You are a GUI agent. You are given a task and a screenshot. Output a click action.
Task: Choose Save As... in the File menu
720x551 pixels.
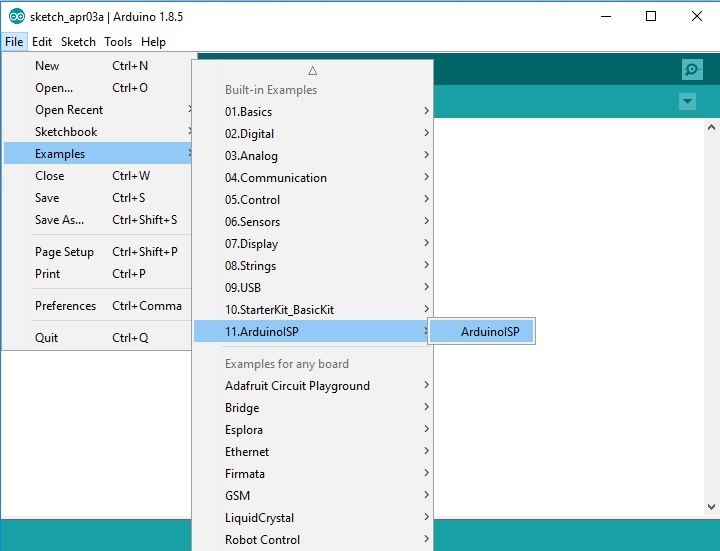pyautogui.click(x=97, y=220)
